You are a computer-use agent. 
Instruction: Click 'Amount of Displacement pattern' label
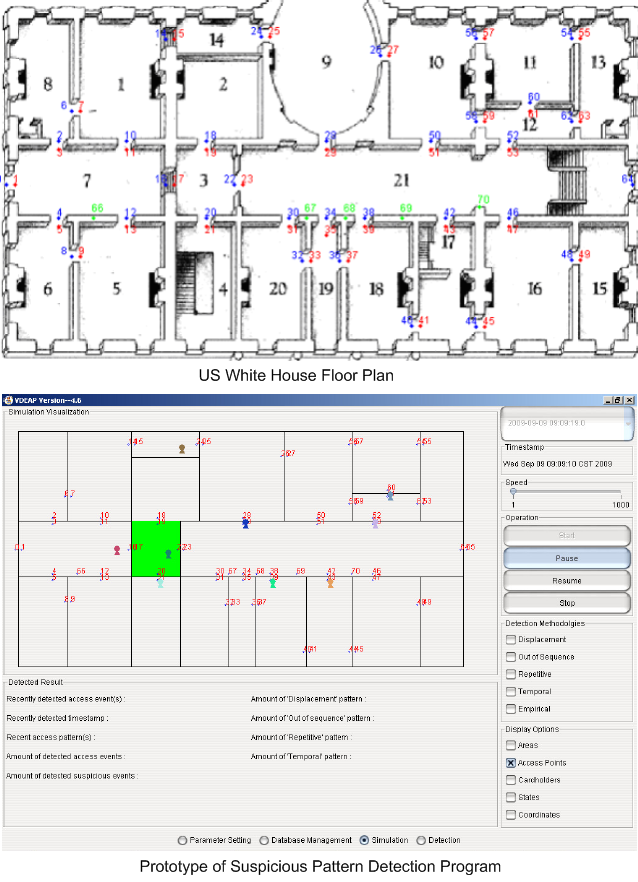click(308, 699)
